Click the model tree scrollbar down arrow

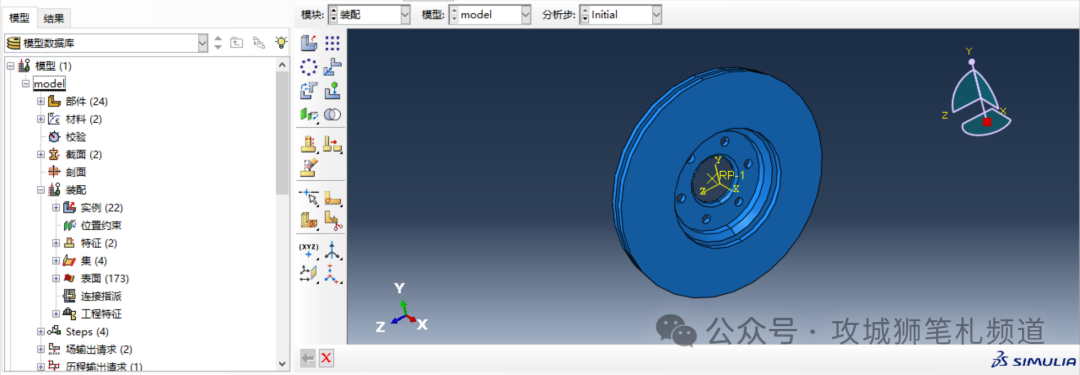point(282,363)
